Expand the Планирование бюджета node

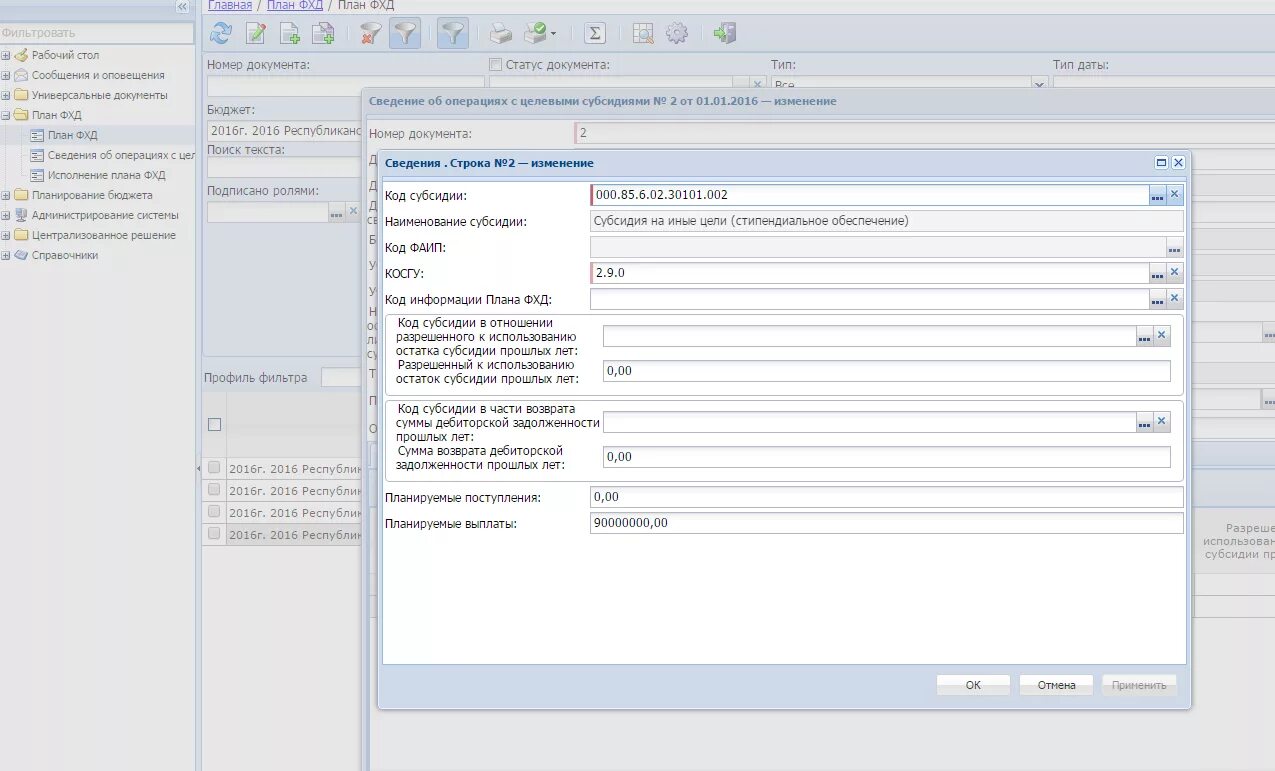click(x=6, y=195)
